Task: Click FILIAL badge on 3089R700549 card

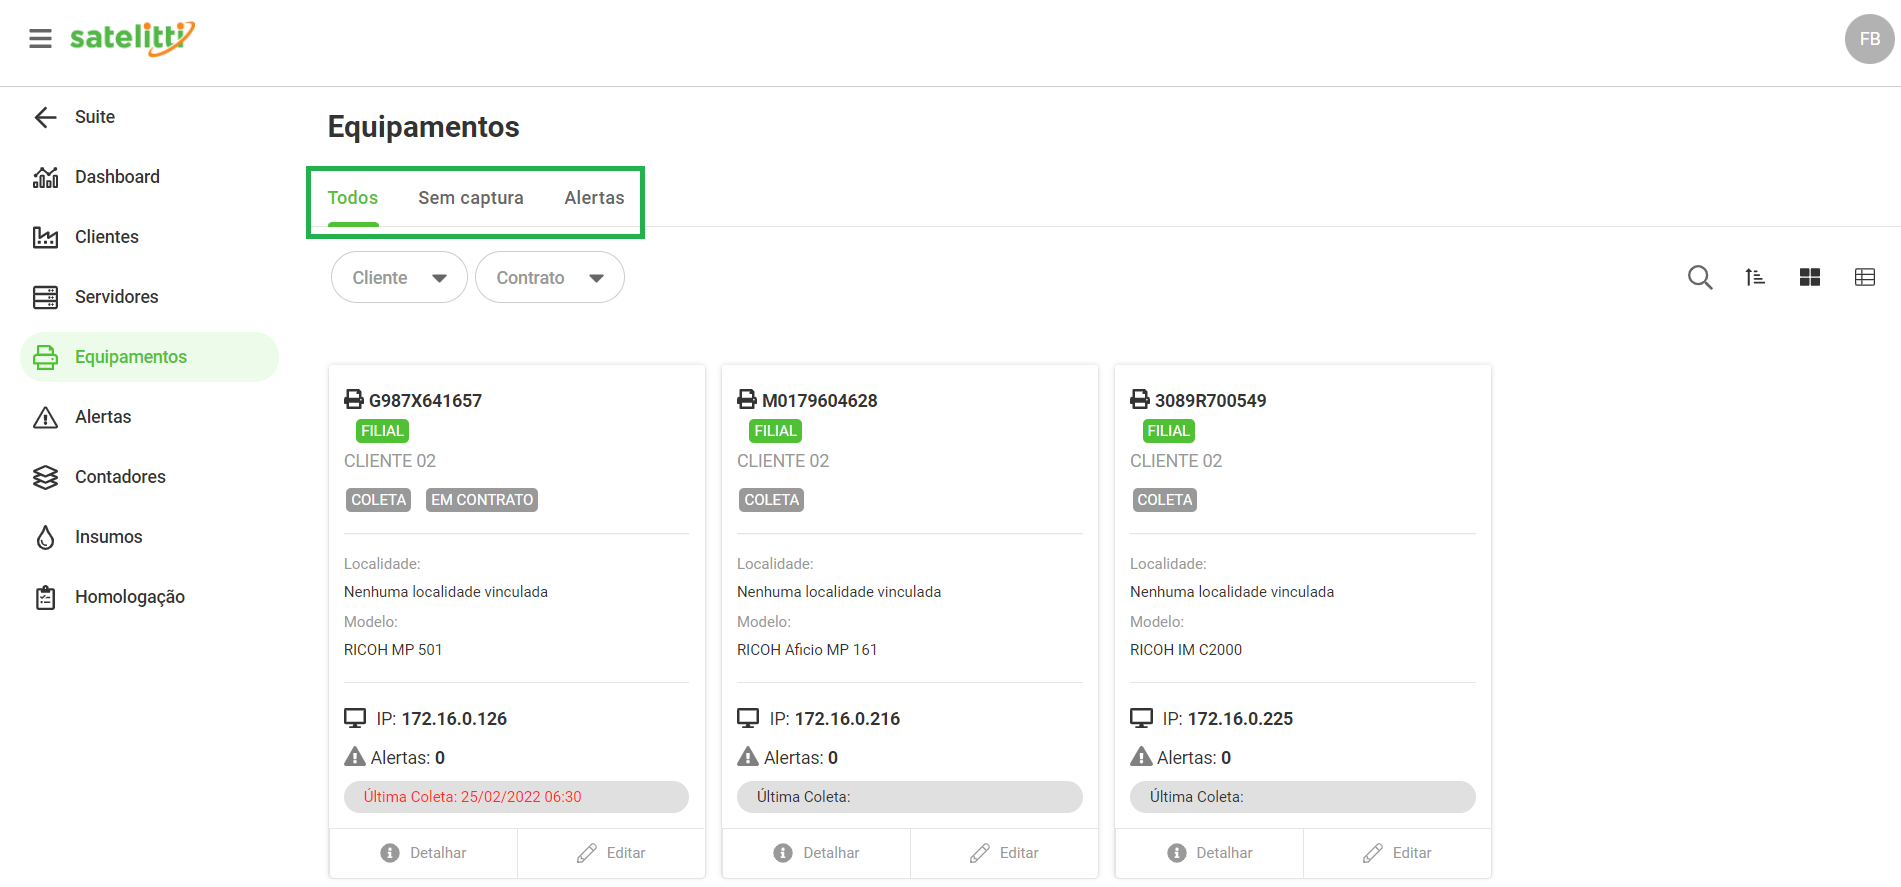Action: 1168,431
